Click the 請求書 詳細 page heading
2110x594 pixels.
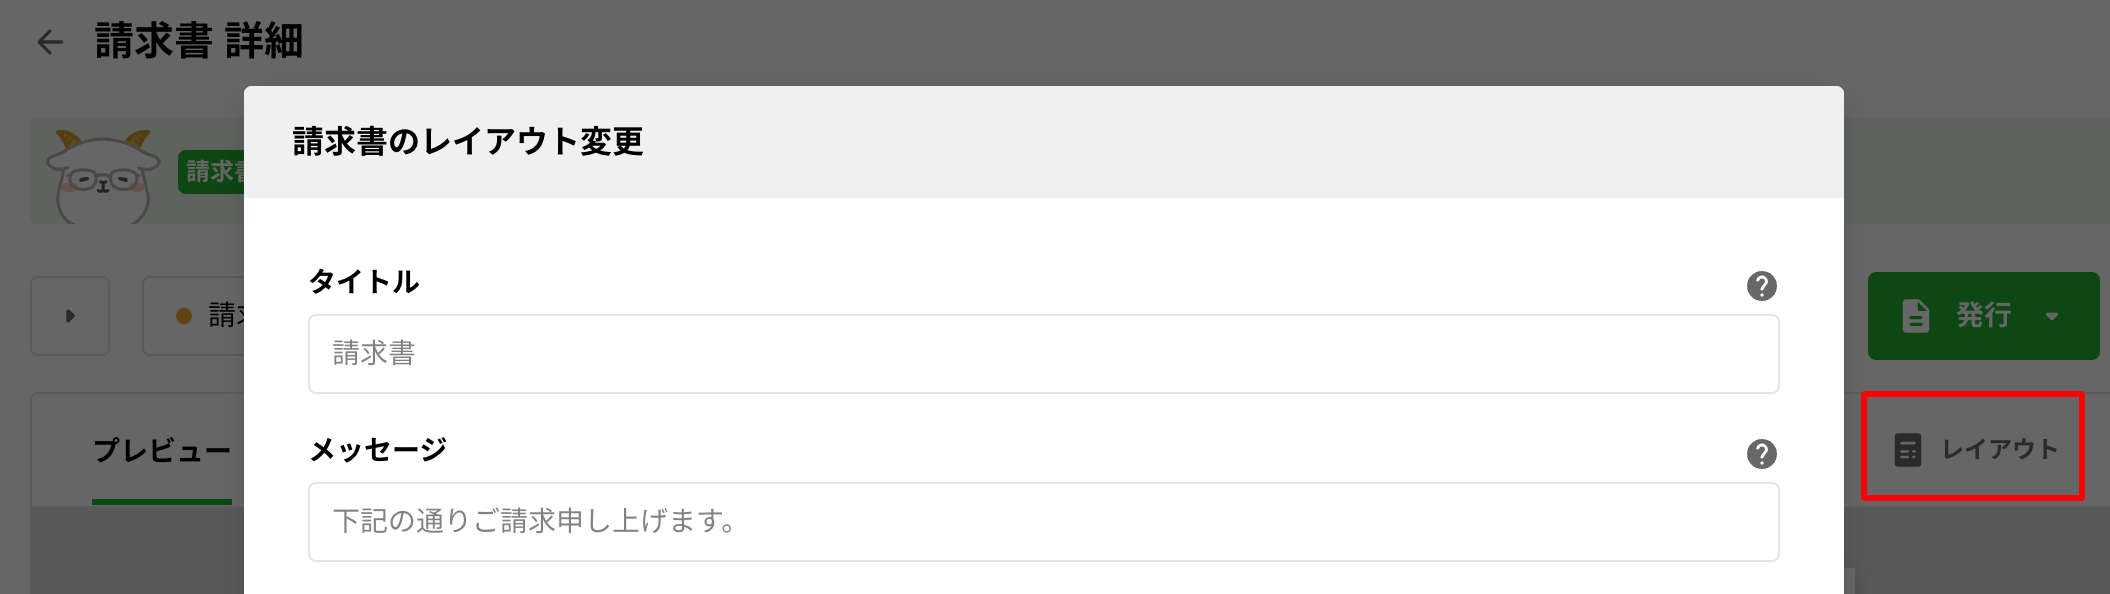click(198, 42)
